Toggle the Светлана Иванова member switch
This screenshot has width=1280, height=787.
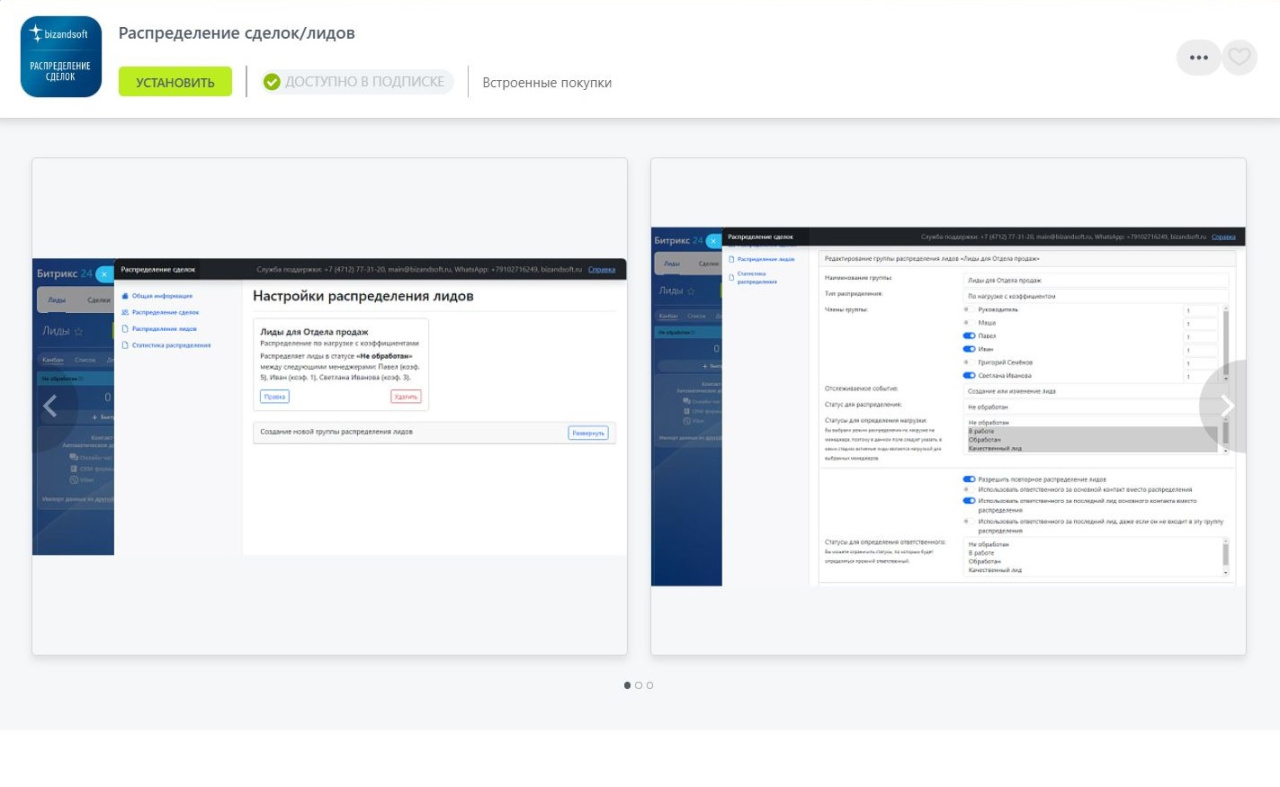(x=968, y=375)
